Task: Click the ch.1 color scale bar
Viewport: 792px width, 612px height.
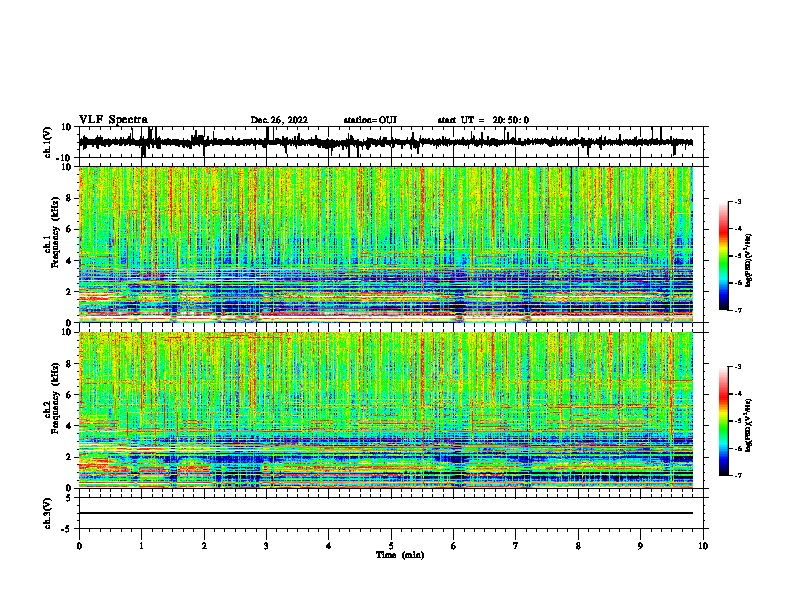Action: tap(724, 256)
